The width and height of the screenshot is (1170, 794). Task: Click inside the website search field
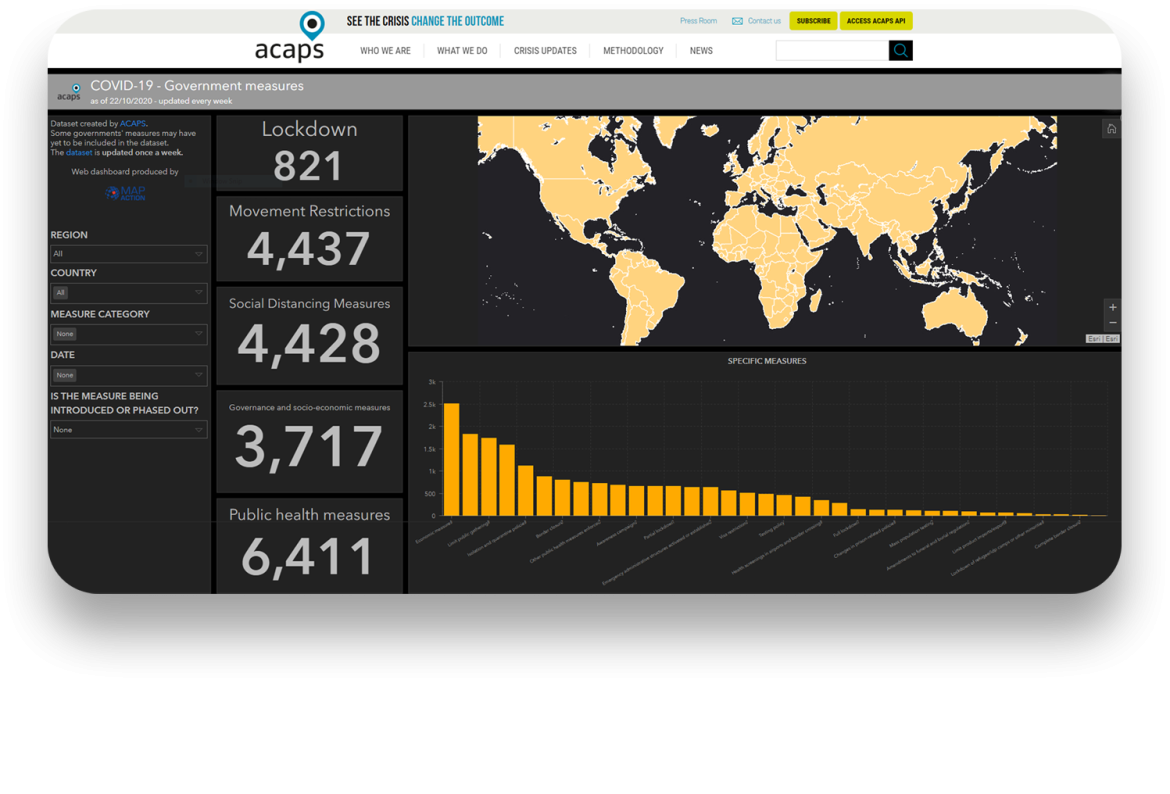[x=831, y=51]
